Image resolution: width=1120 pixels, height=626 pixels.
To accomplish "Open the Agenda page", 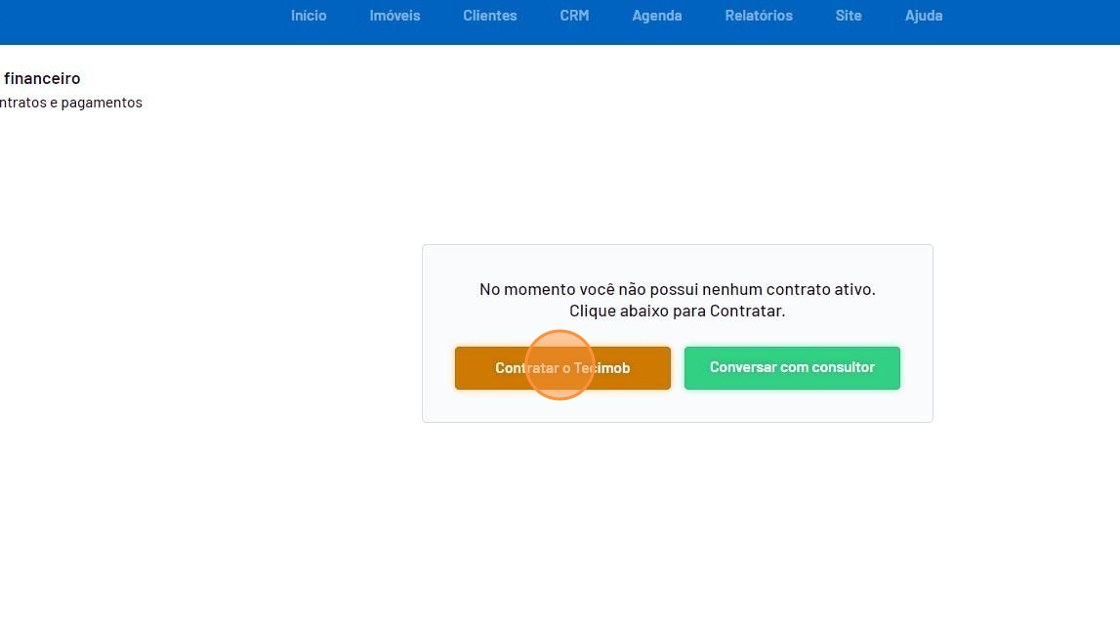I will click(656, 16).
